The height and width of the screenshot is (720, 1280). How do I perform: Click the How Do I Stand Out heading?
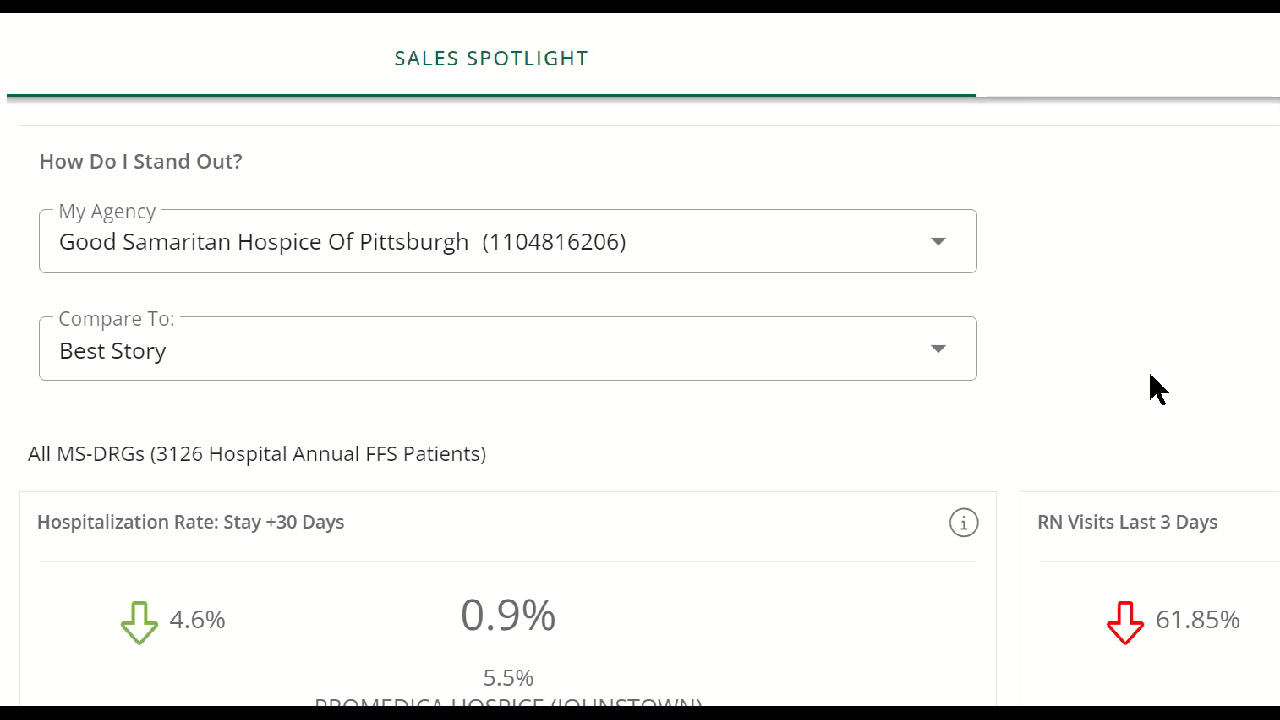pos(141,162)
